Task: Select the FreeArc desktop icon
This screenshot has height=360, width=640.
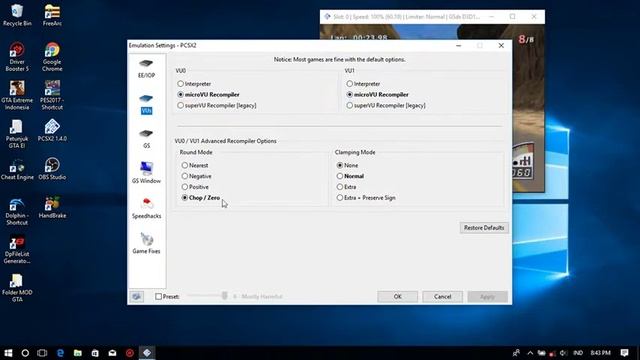Action: click(x=52, y=16)
